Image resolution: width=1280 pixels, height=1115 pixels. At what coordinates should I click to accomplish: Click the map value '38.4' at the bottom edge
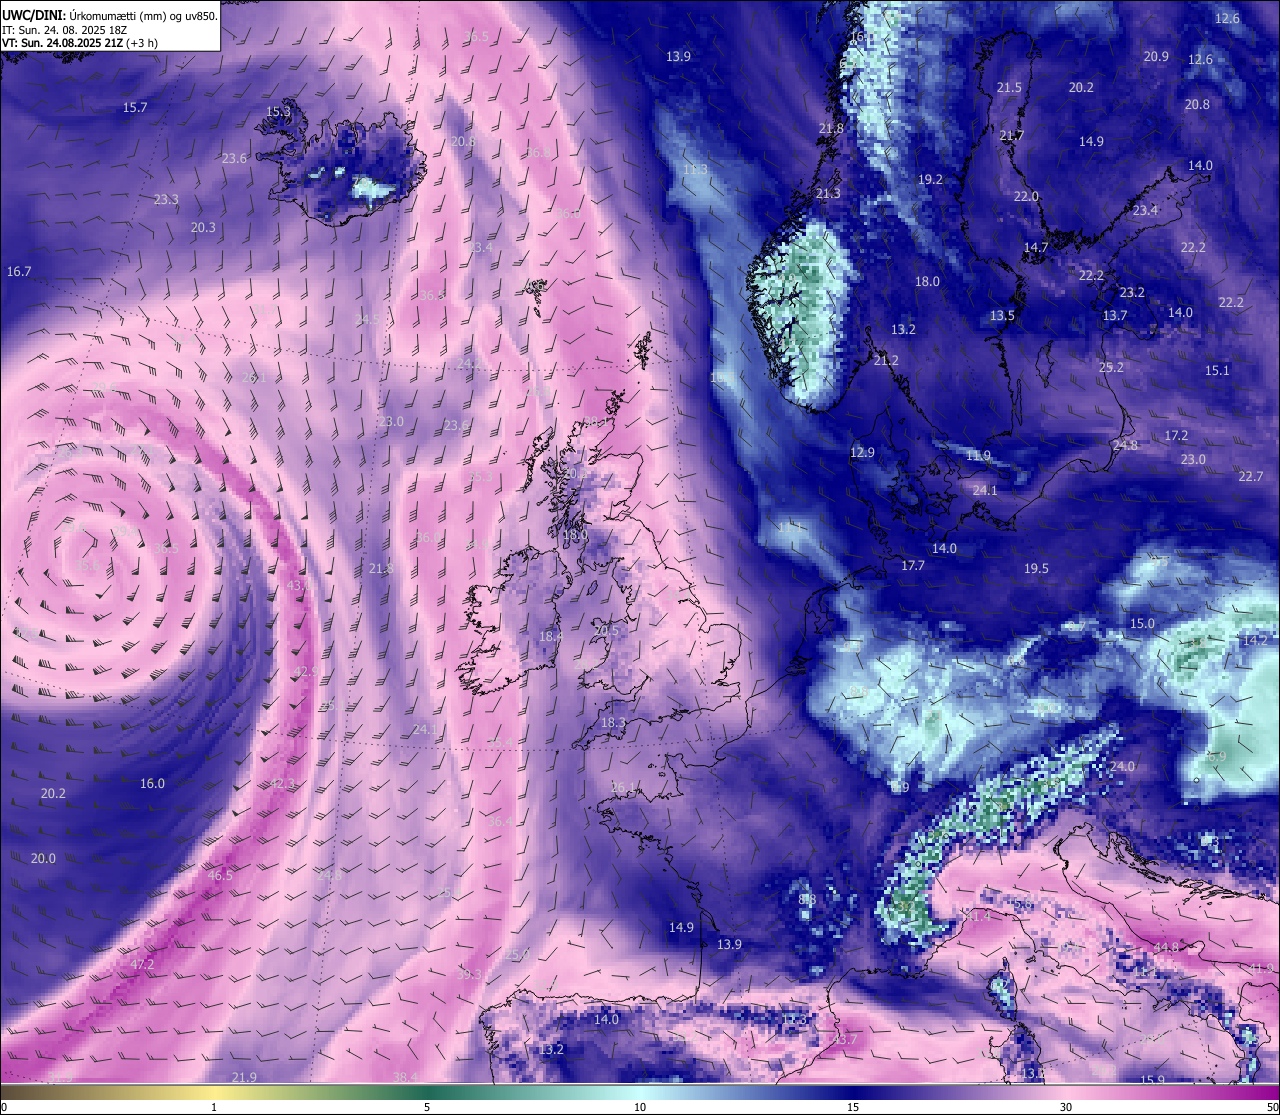point(405,1076)
